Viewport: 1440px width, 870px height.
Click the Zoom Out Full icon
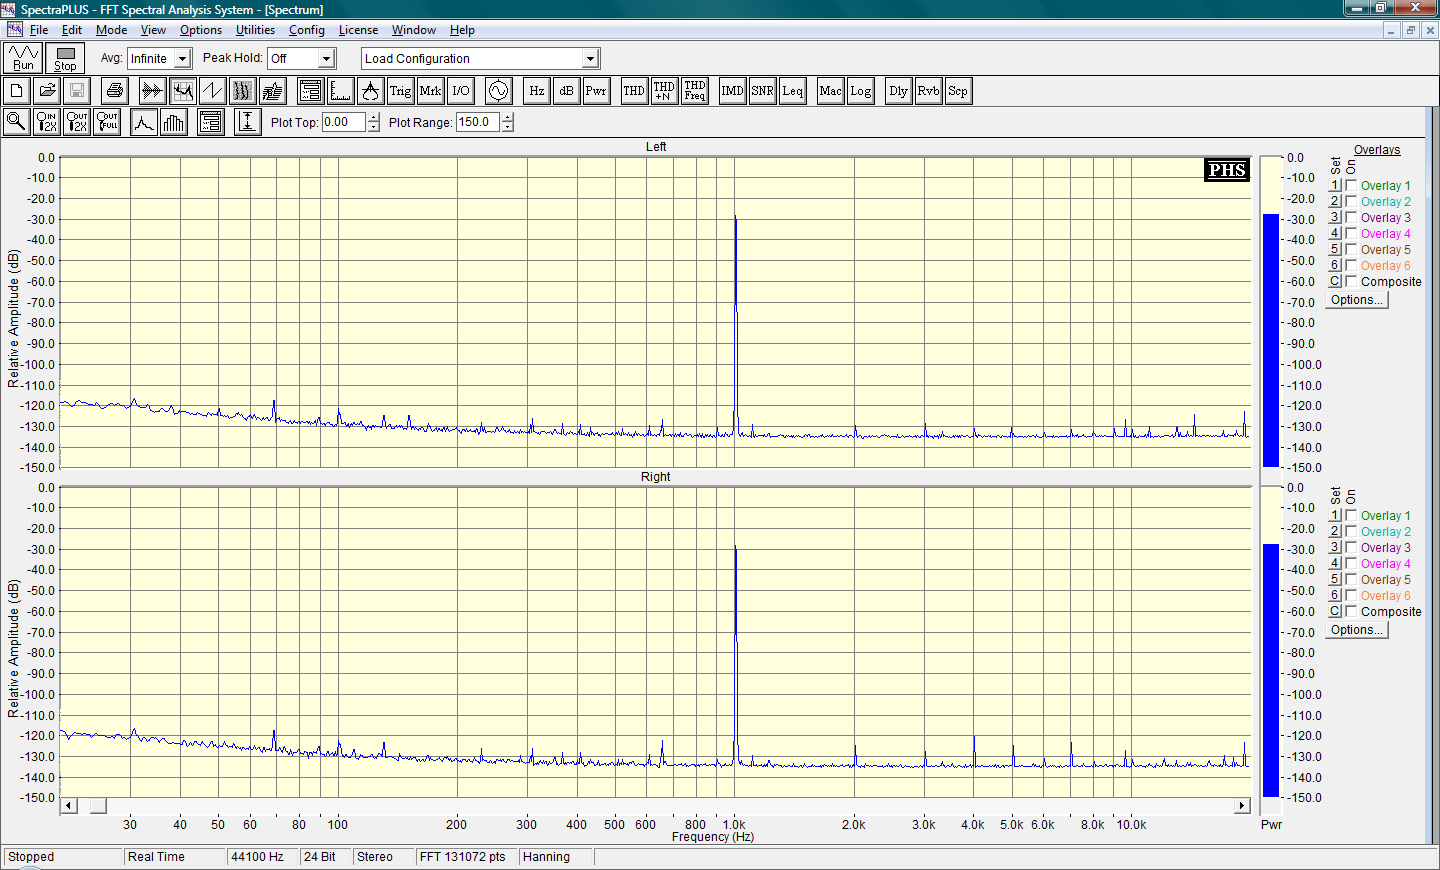pos(107,122)
